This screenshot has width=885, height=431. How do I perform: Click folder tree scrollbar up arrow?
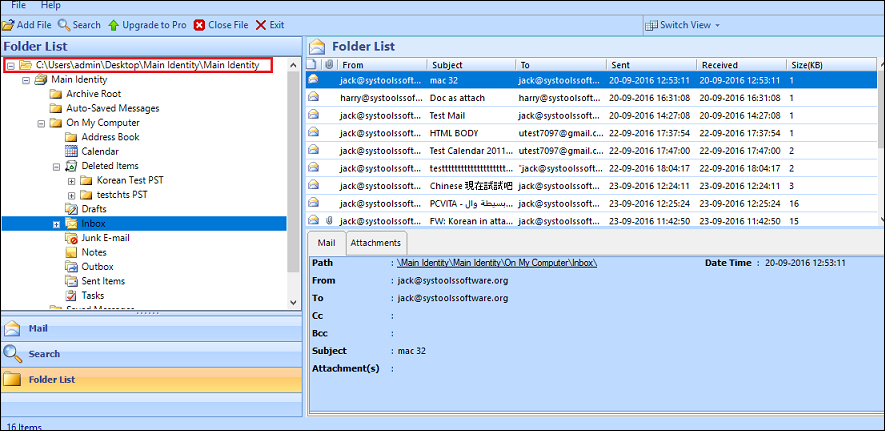(x=293, y=65)
